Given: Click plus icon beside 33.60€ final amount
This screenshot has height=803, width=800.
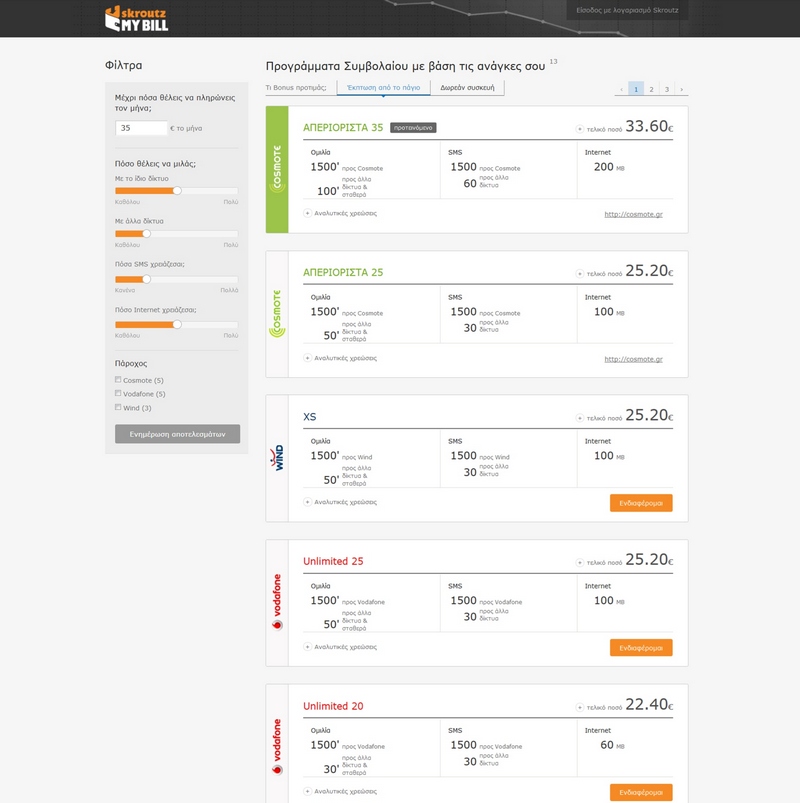Looking at the screenshot, I should tap(580, 129).
